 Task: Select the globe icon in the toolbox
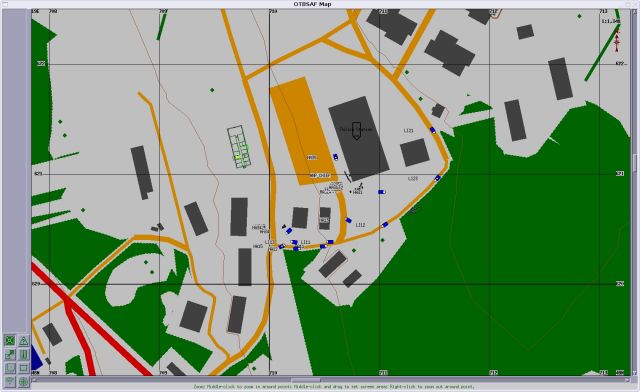click(24, 382)
